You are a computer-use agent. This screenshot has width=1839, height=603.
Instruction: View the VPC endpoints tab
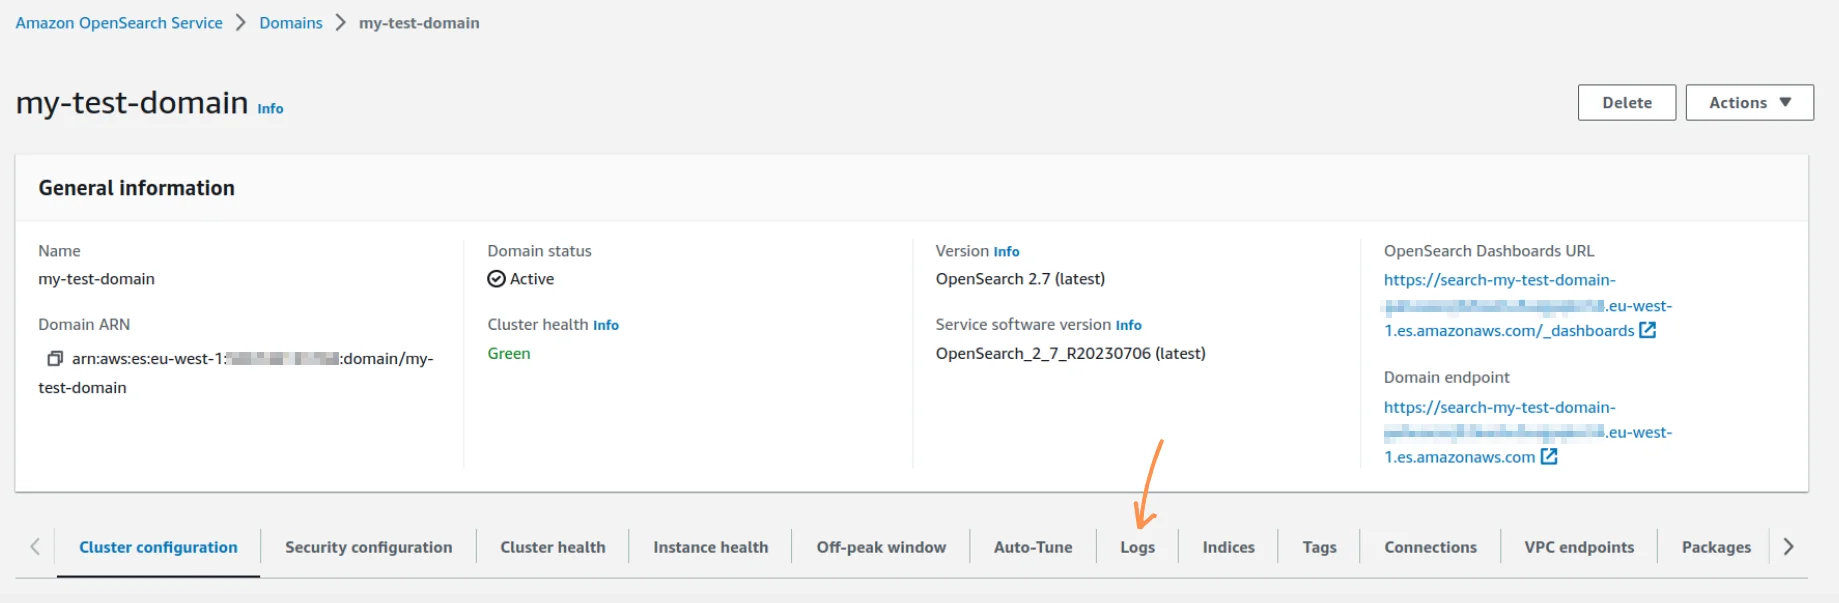point(1579,547)
